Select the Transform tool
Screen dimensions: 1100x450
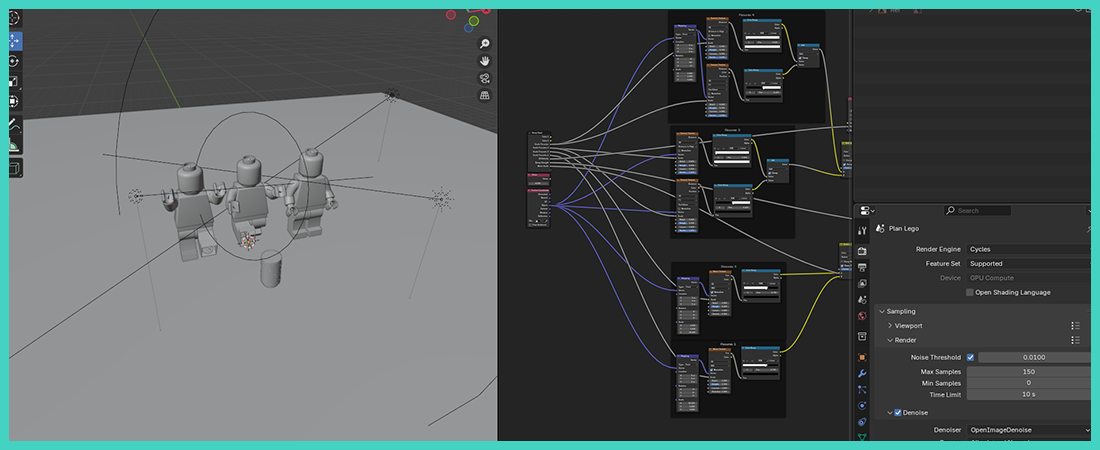pyautogui.click(x=15, y=102)
